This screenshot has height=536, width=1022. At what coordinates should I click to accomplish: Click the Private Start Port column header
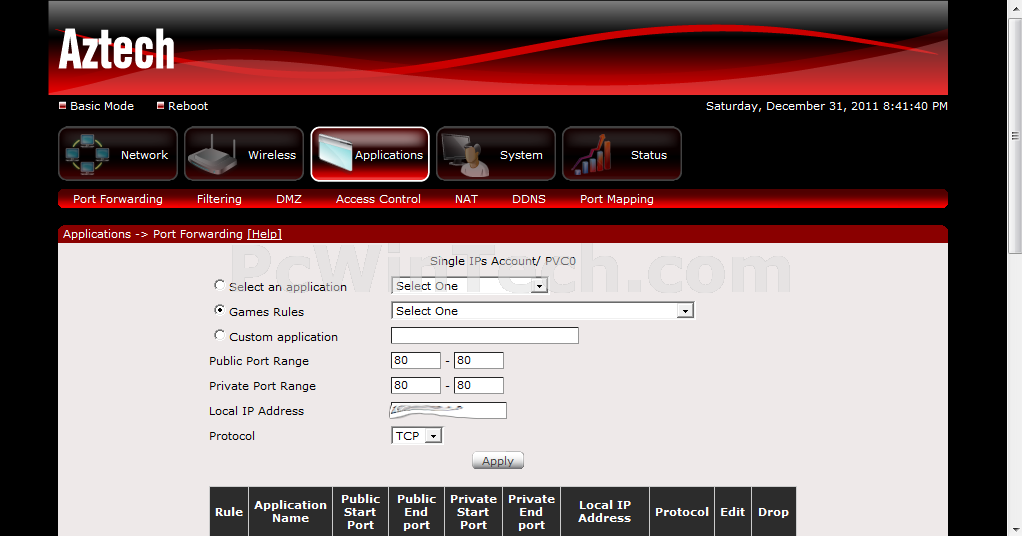point(473,512)
